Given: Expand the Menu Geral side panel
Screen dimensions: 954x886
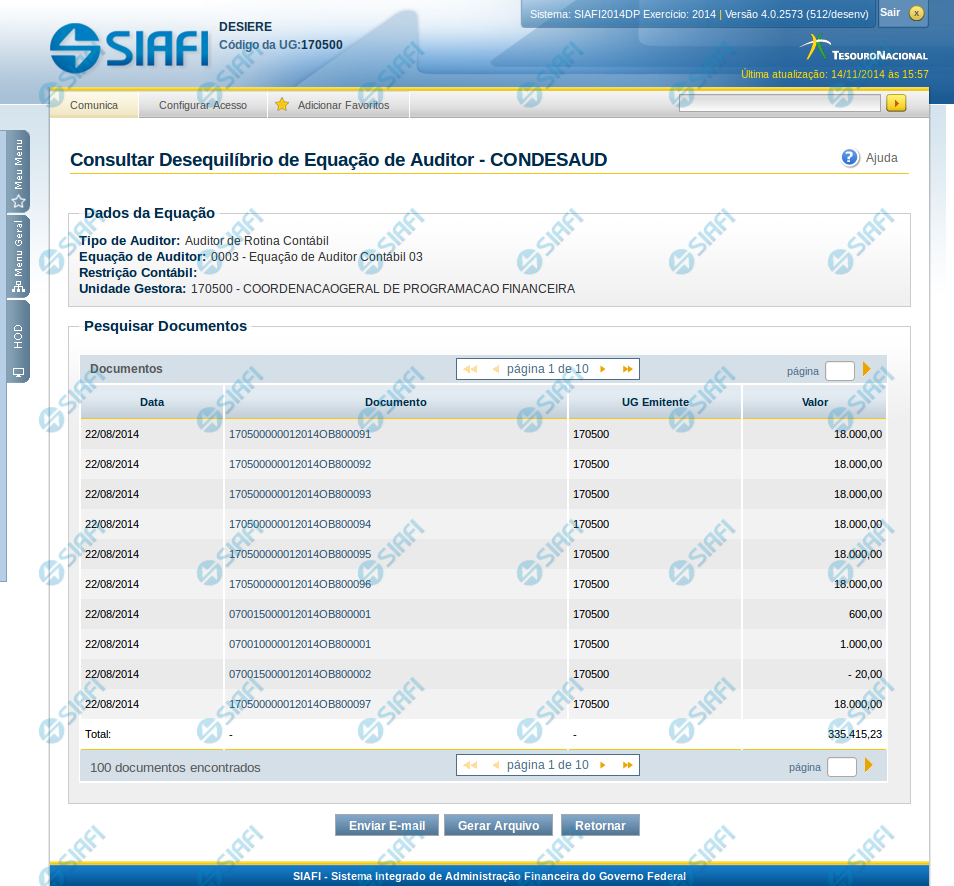Looking at the screenshot, I should click(18, 257).
